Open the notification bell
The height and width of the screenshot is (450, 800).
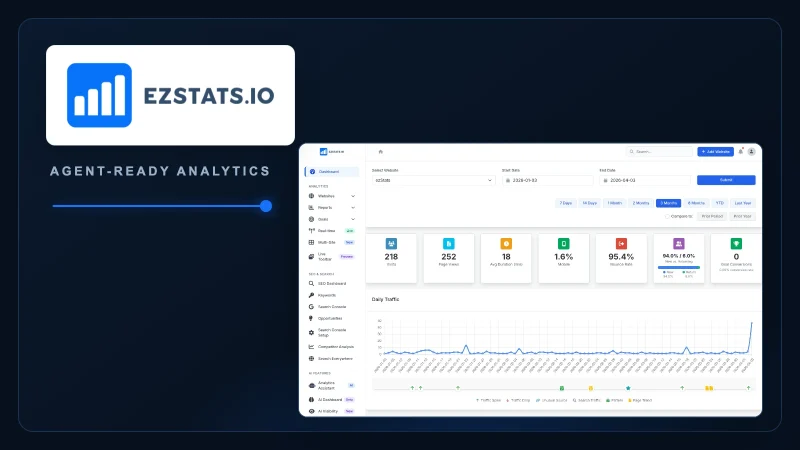coord(741,152)
